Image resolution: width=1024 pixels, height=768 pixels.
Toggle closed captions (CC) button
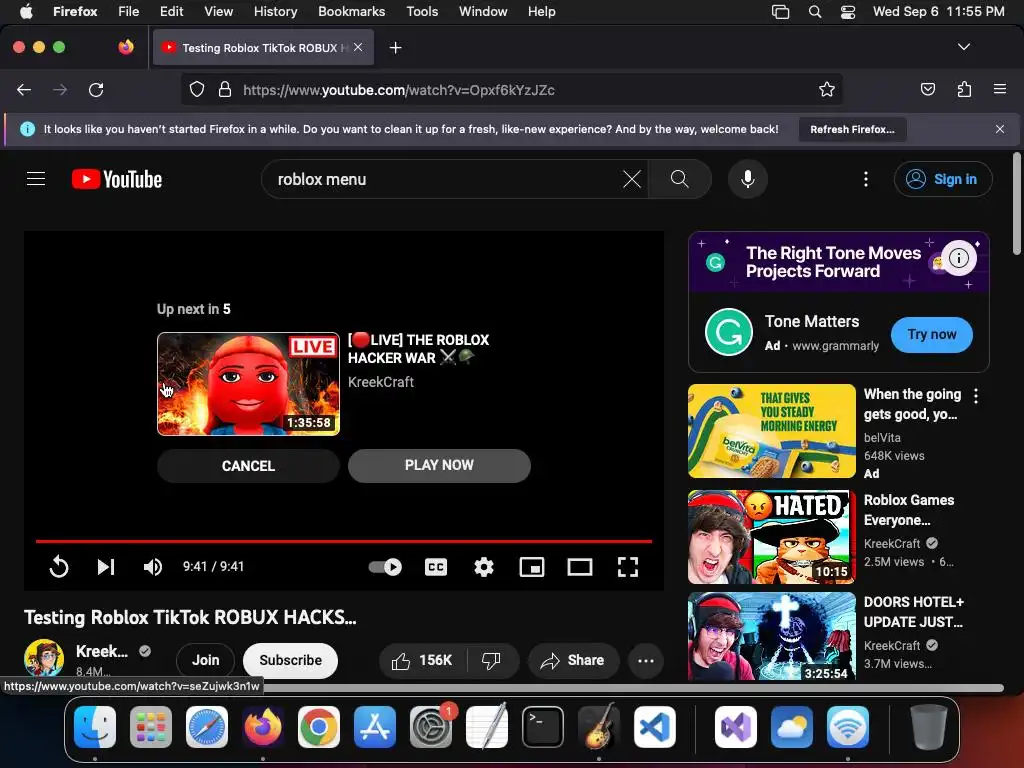click(x=436, y=566)
